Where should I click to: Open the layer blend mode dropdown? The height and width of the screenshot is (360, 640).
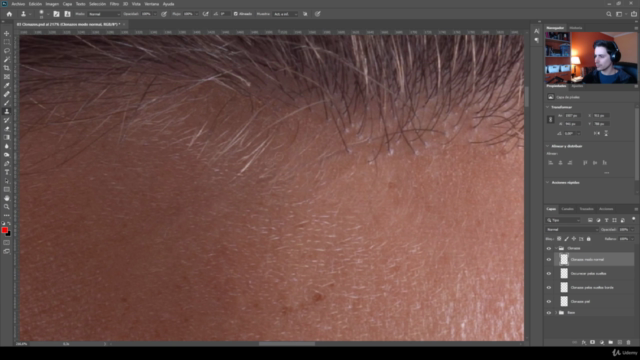[572, 229]
